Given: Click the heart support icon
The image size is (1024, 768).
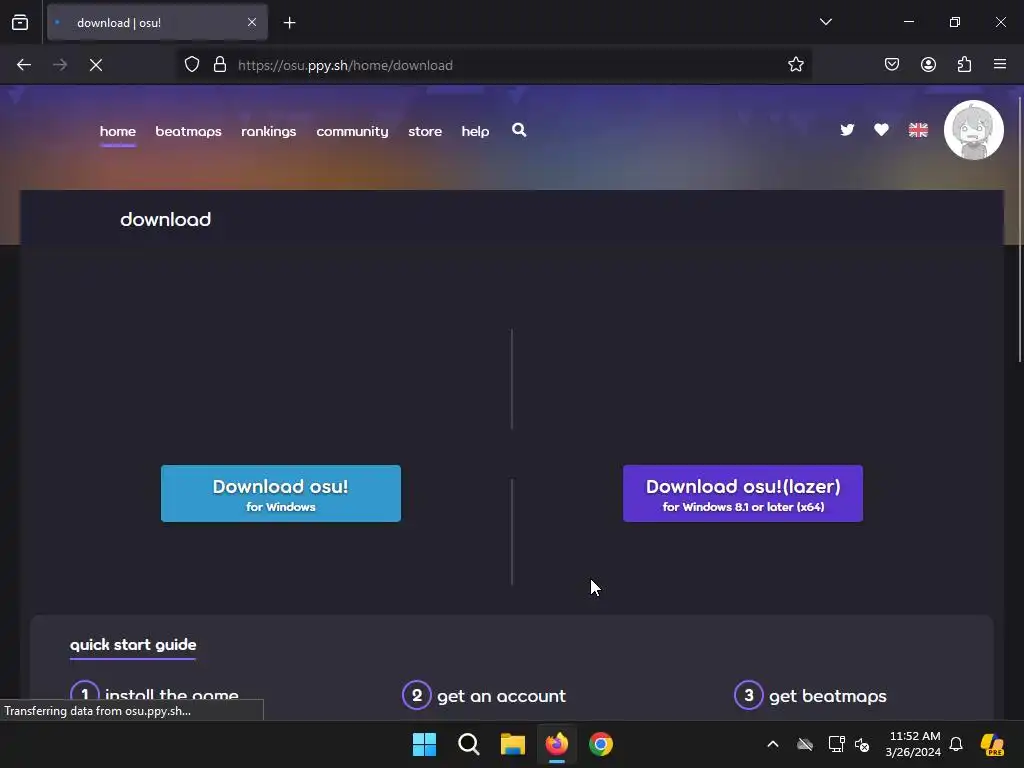Looking at the screenshot, I should tap(881, 130).
